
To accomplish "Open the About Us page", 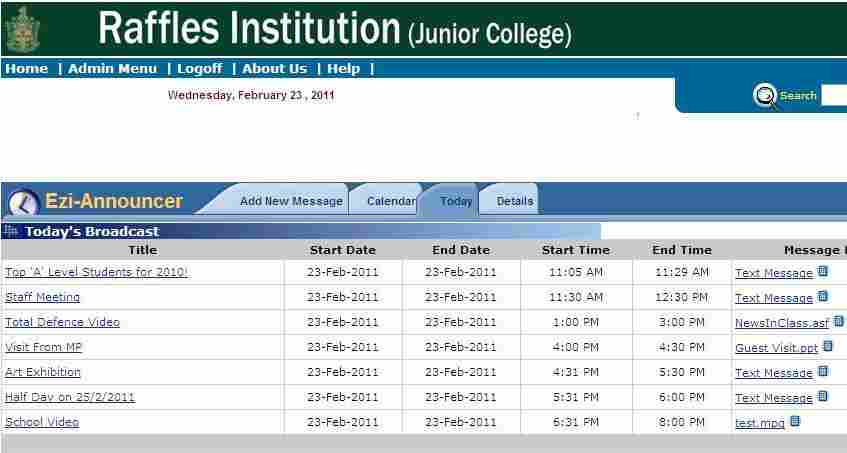I will click(274, 69).
